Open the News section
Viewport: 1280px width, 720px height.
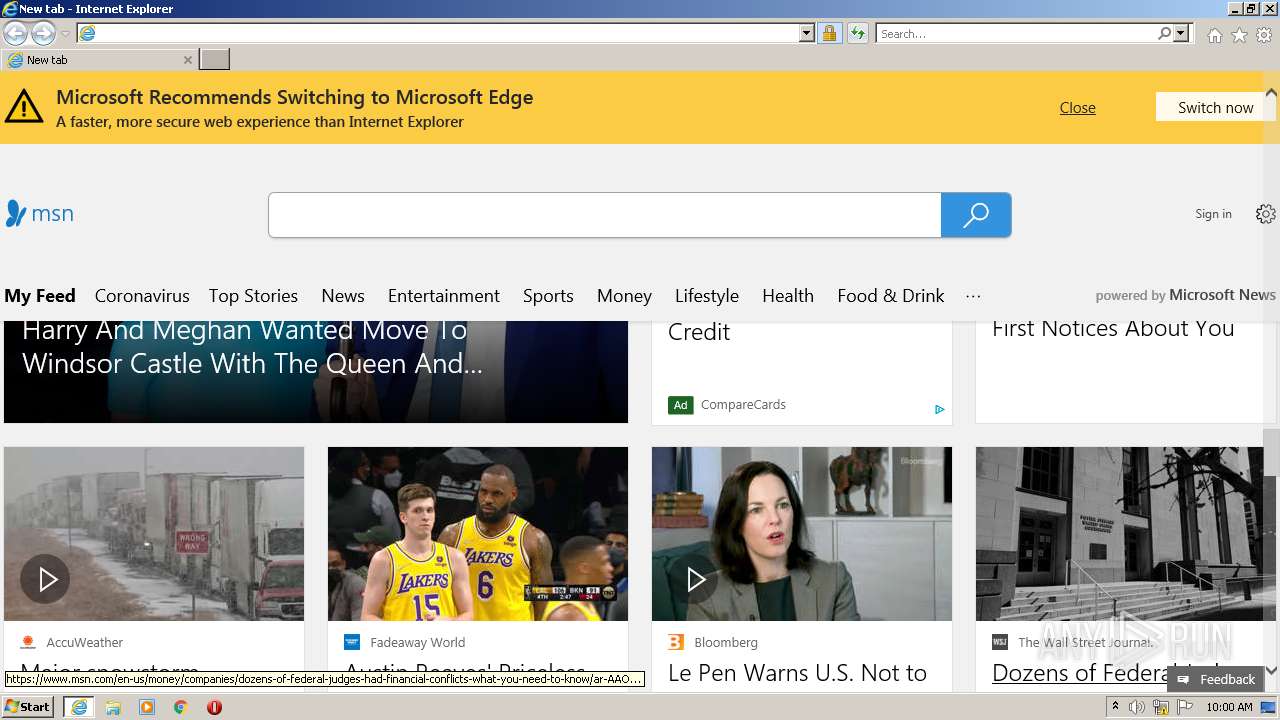point(343,296)
